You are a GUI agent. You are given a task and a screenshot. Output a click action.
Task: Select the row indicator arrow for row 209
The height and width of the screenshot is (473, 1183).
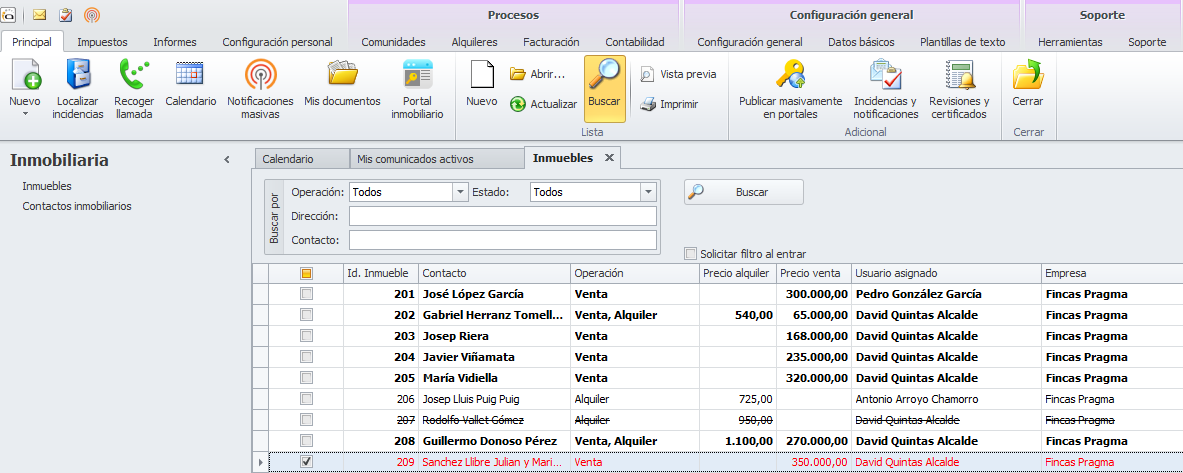(261, 462)
